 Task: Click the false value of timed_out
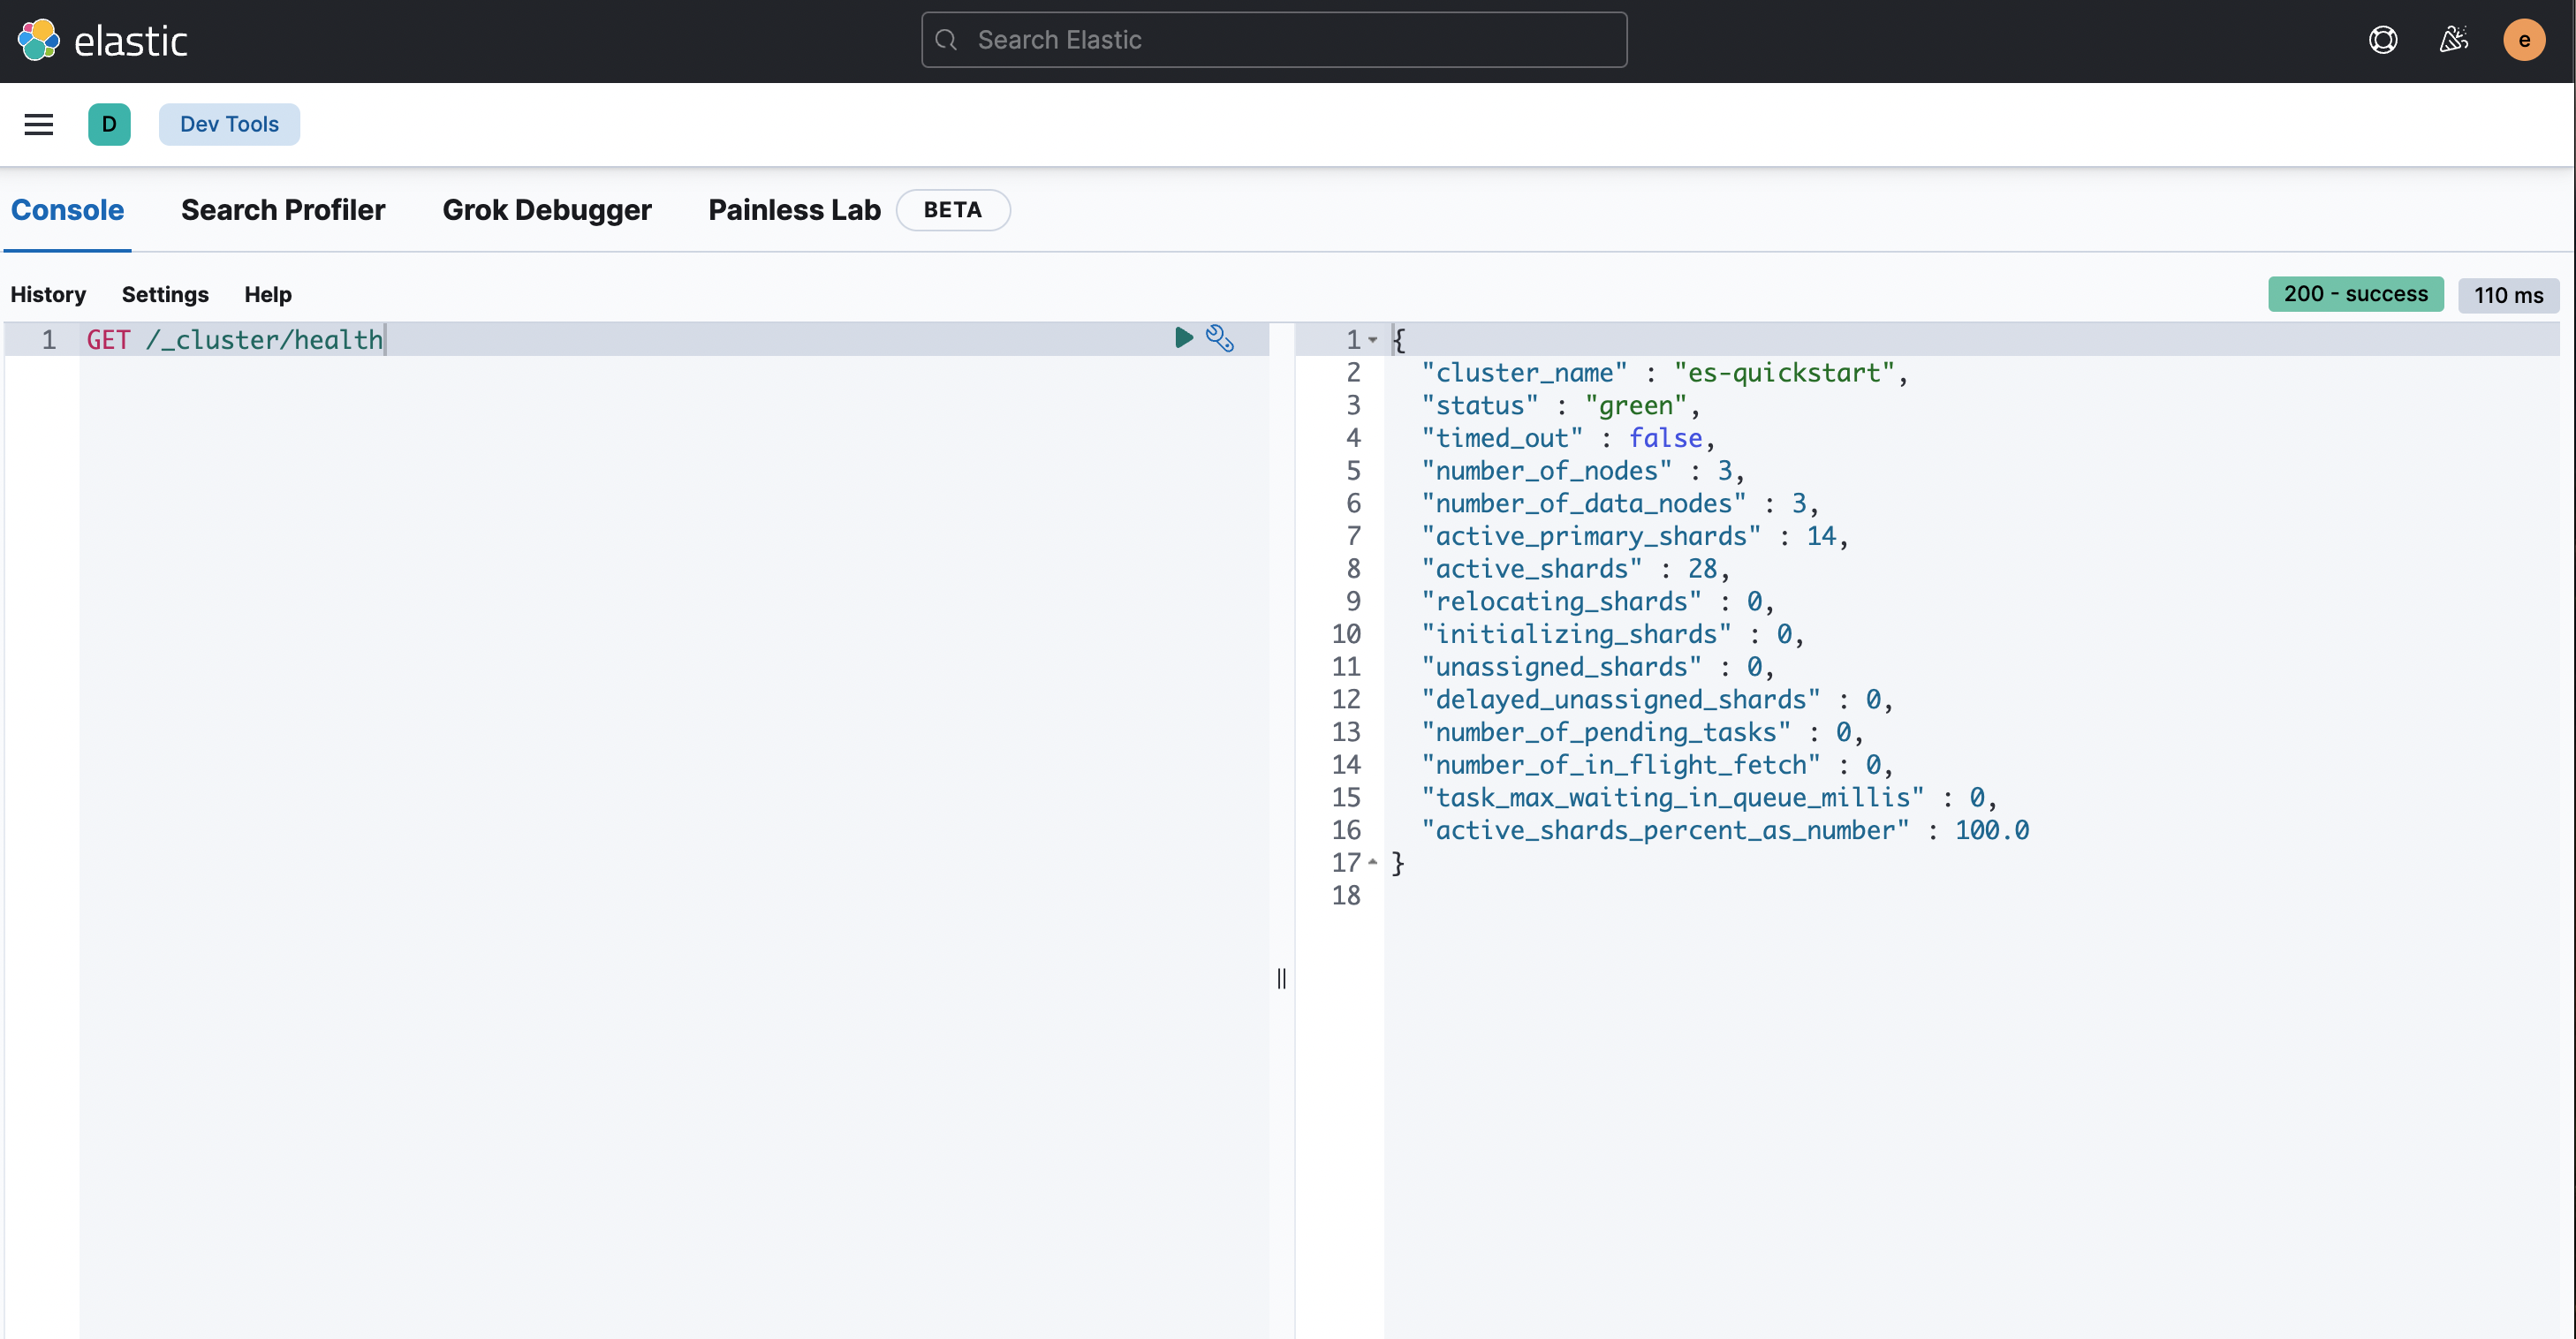1665,438
